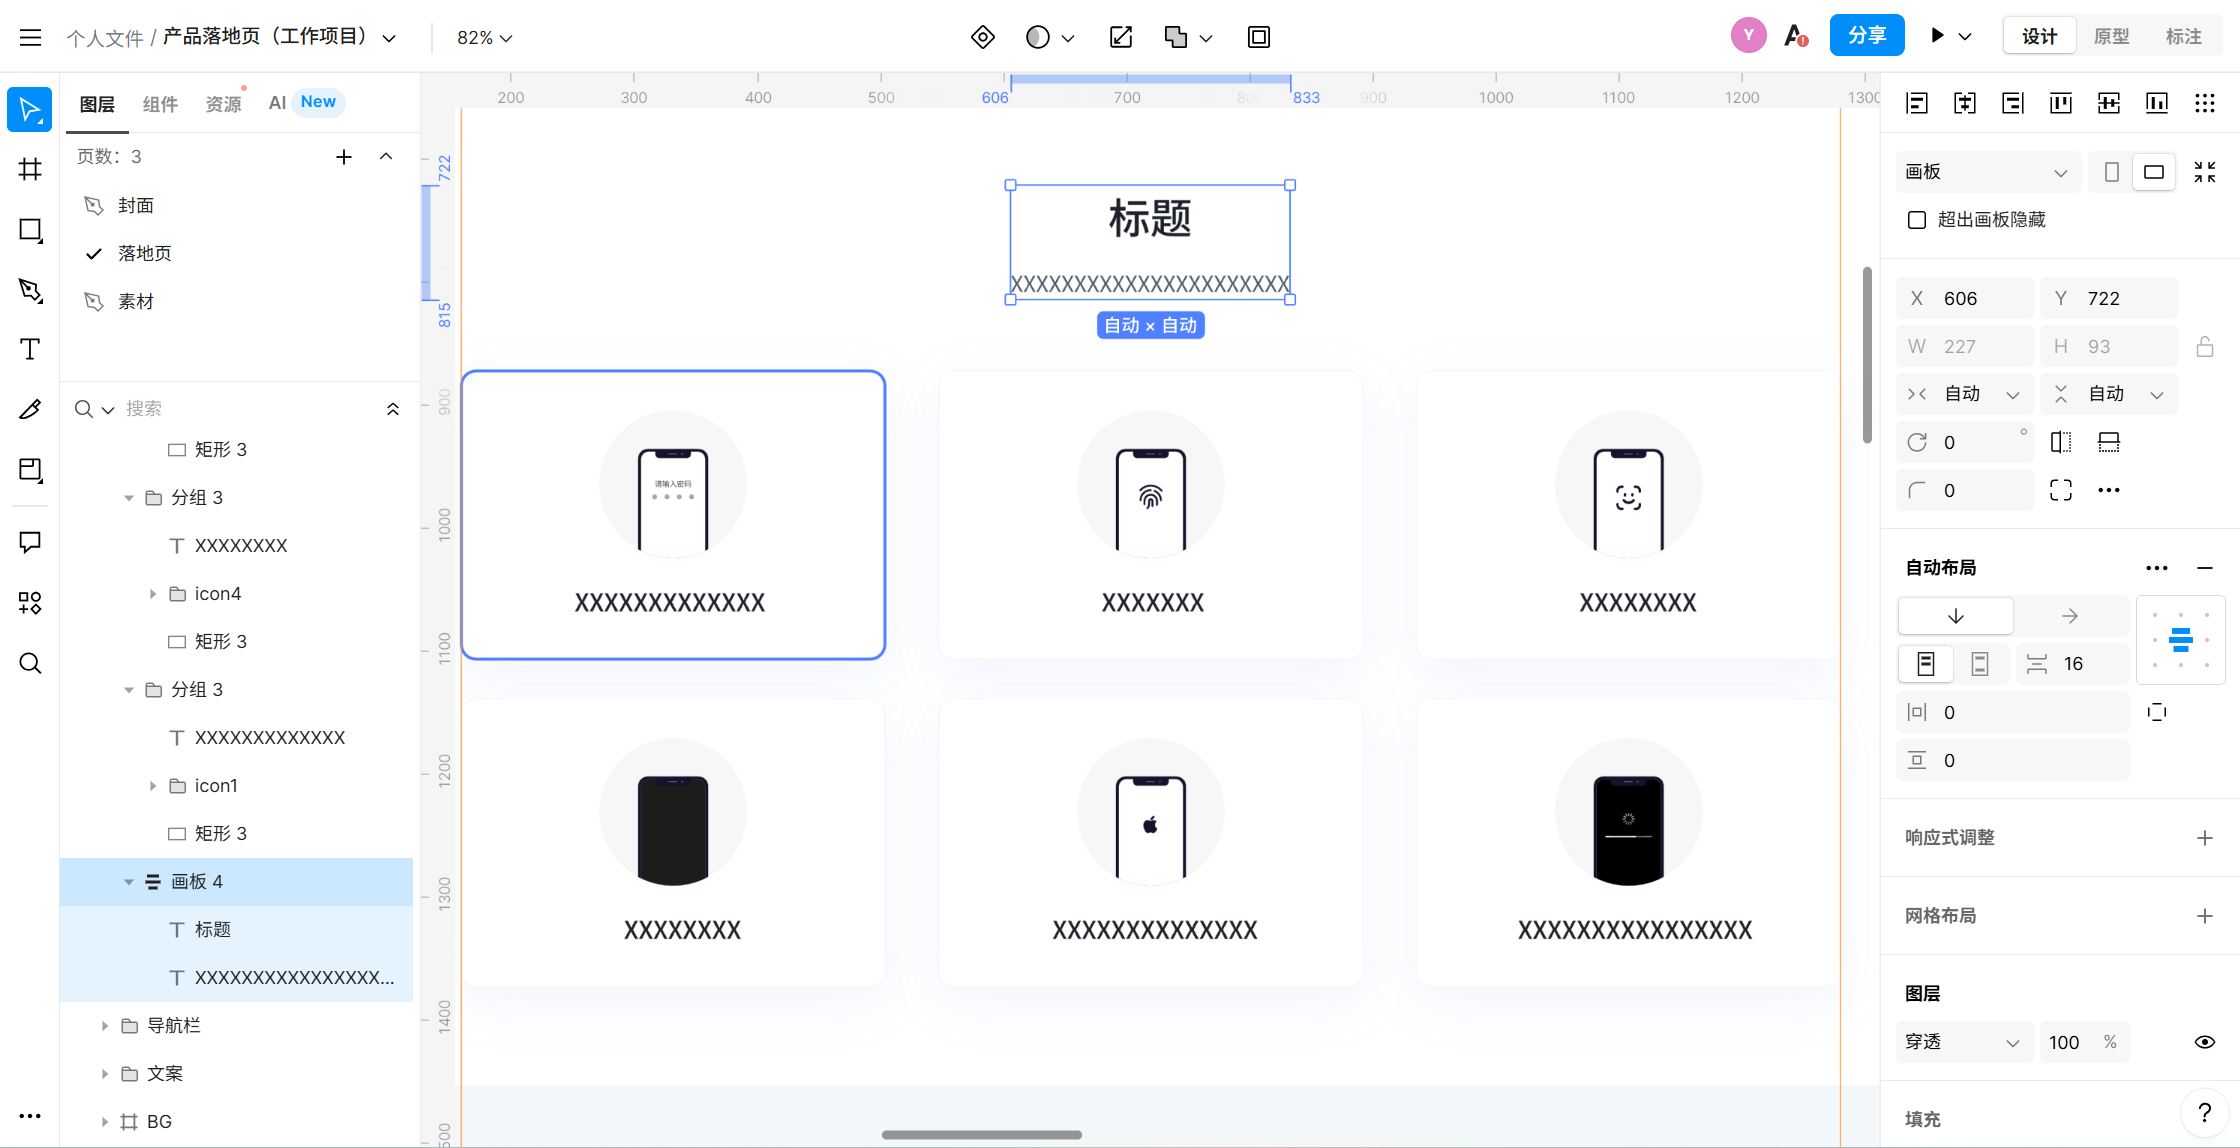The height and width of the screenshot is (1148, 2240).
Task: Select the Pencil tool
Action: (30, 409)
